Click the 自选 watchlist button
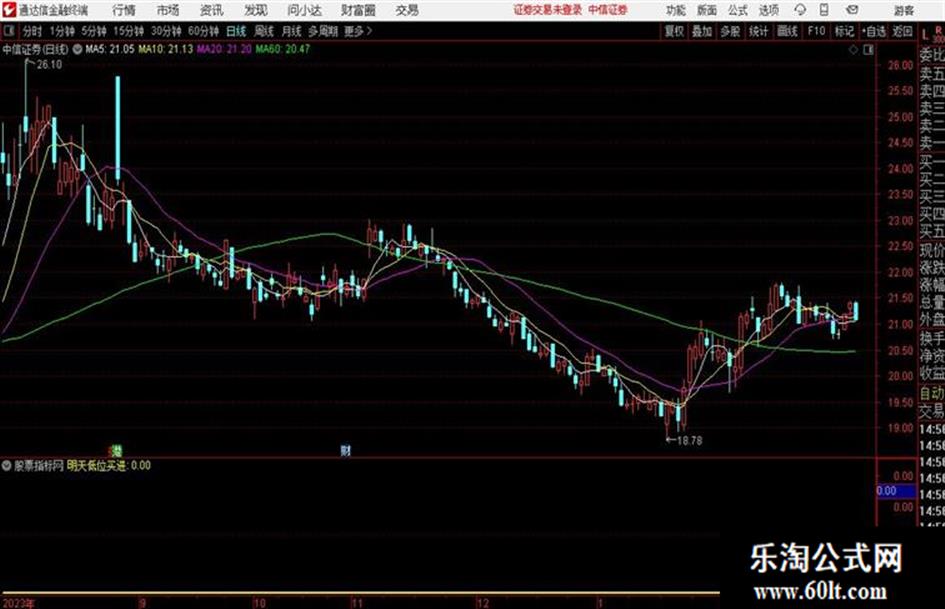This screenshot has height=609, width=945. [x=874, y=31]
